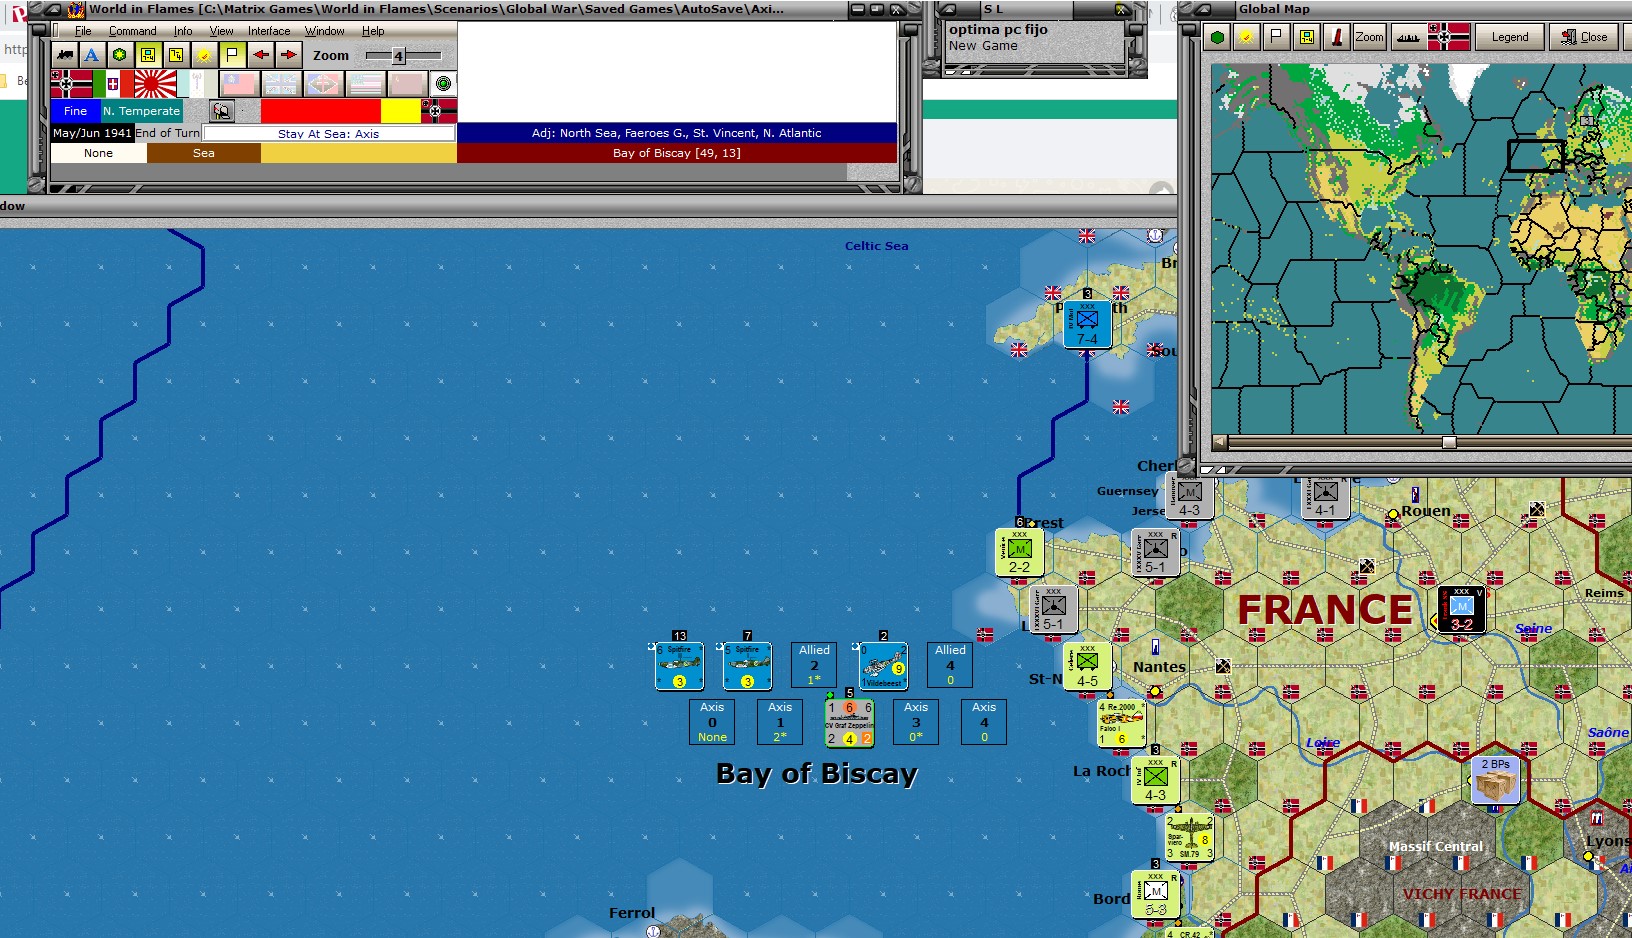The height and width of the screenshot is (938, 1632).
Task: Click the Axis 4 sea box section
Action: coord(984,722)
